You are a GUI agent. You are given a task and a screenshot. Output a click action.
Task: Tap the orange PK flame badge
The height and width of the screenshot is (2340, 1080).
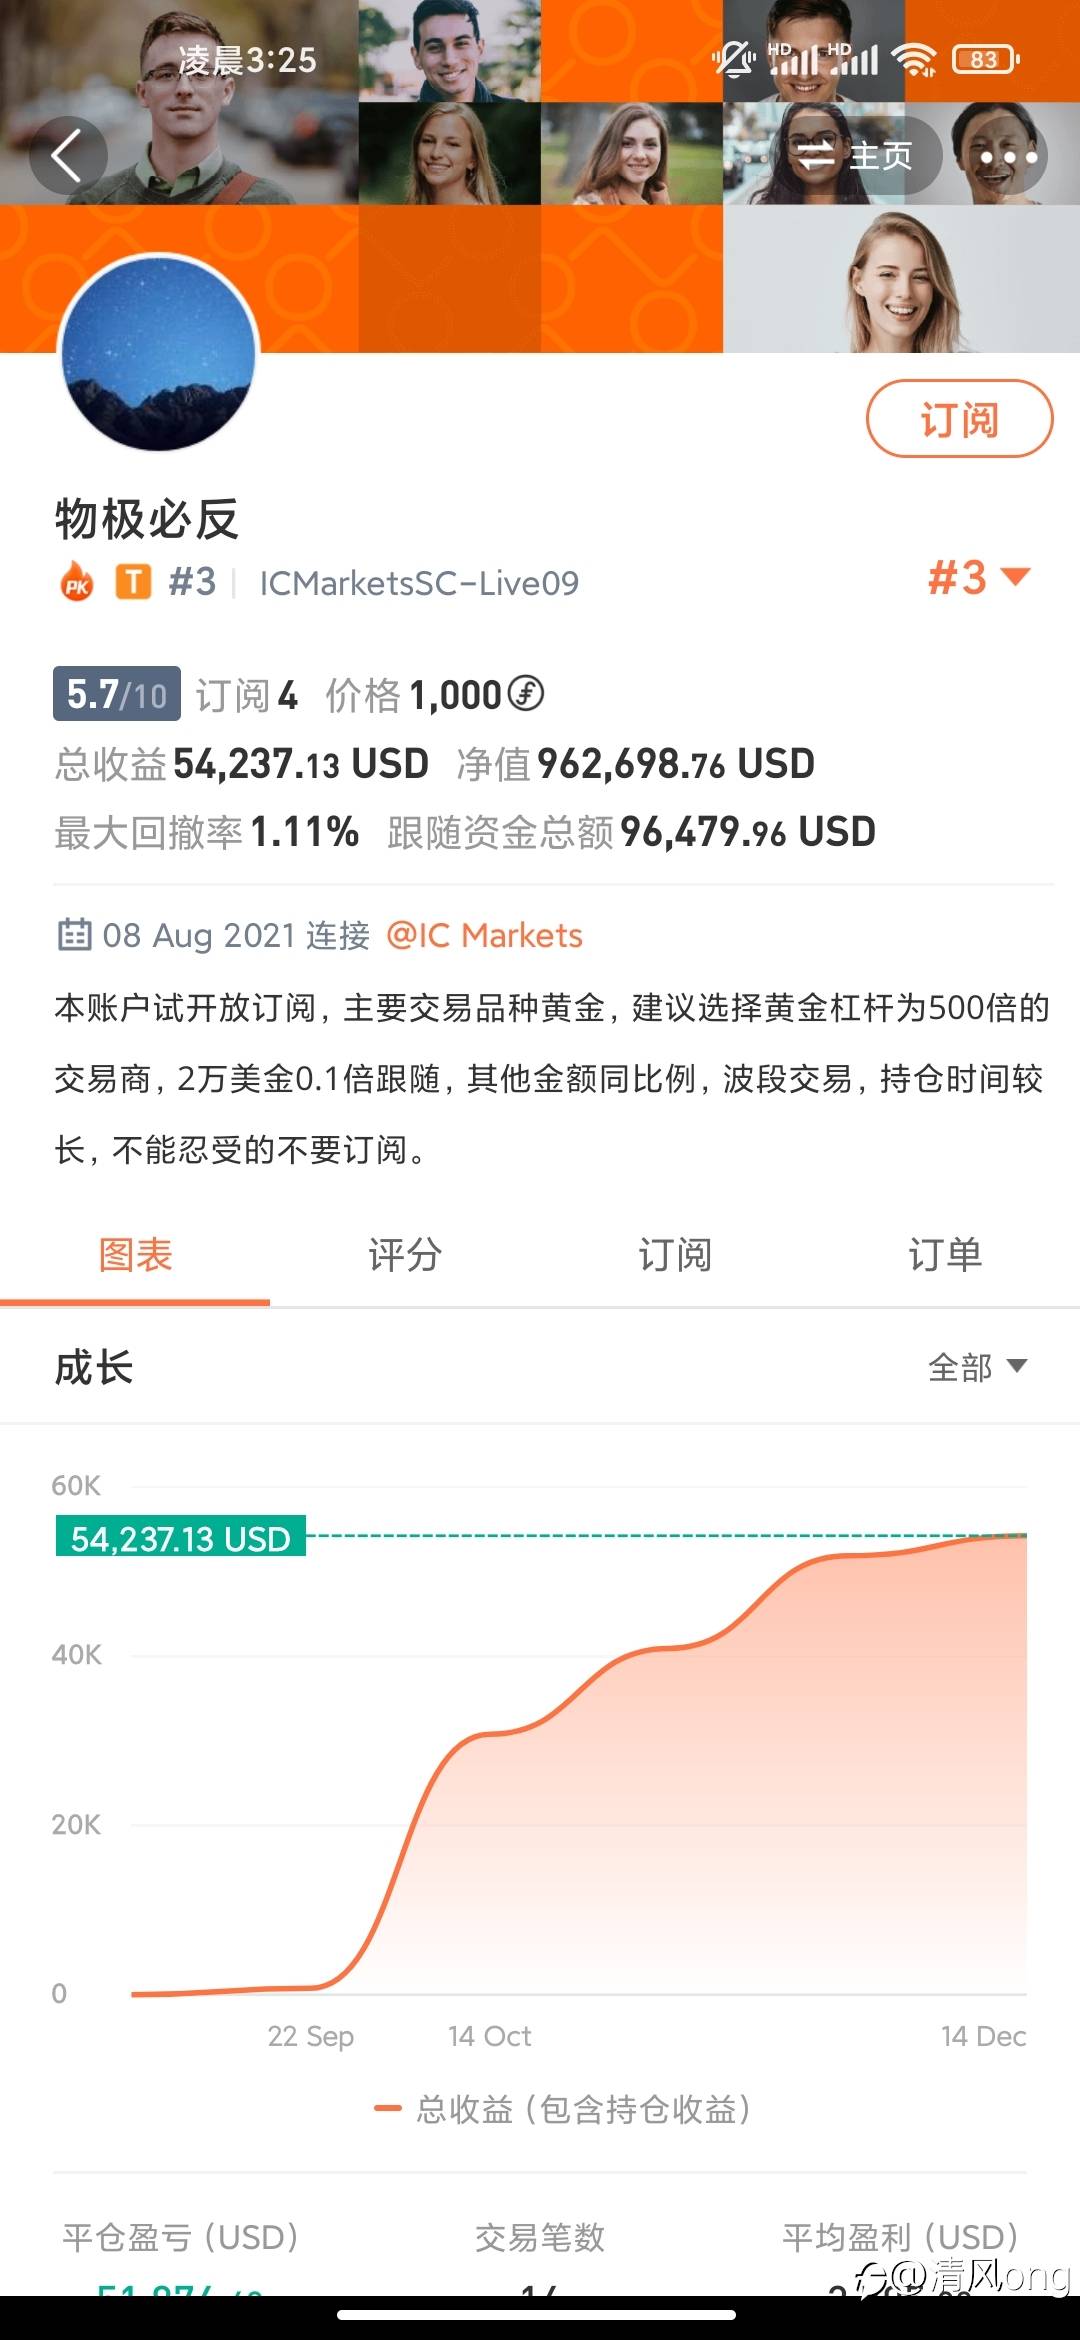click(x=77, y=582)
